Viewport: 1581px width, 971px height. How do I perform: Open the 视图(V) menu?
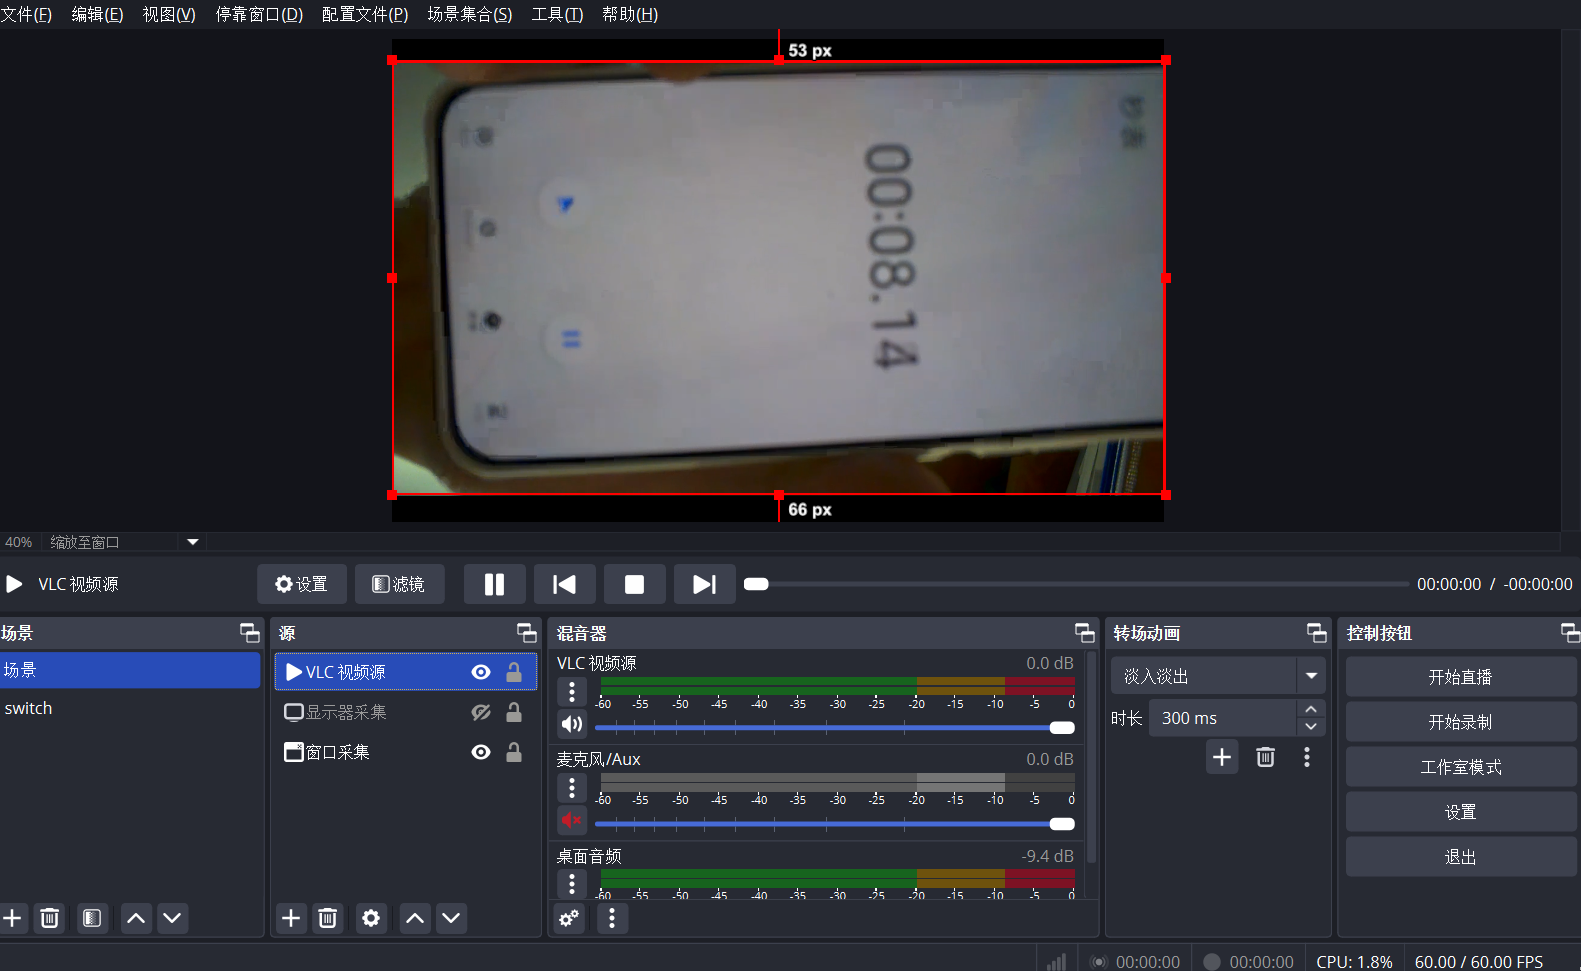pos(169,14)
